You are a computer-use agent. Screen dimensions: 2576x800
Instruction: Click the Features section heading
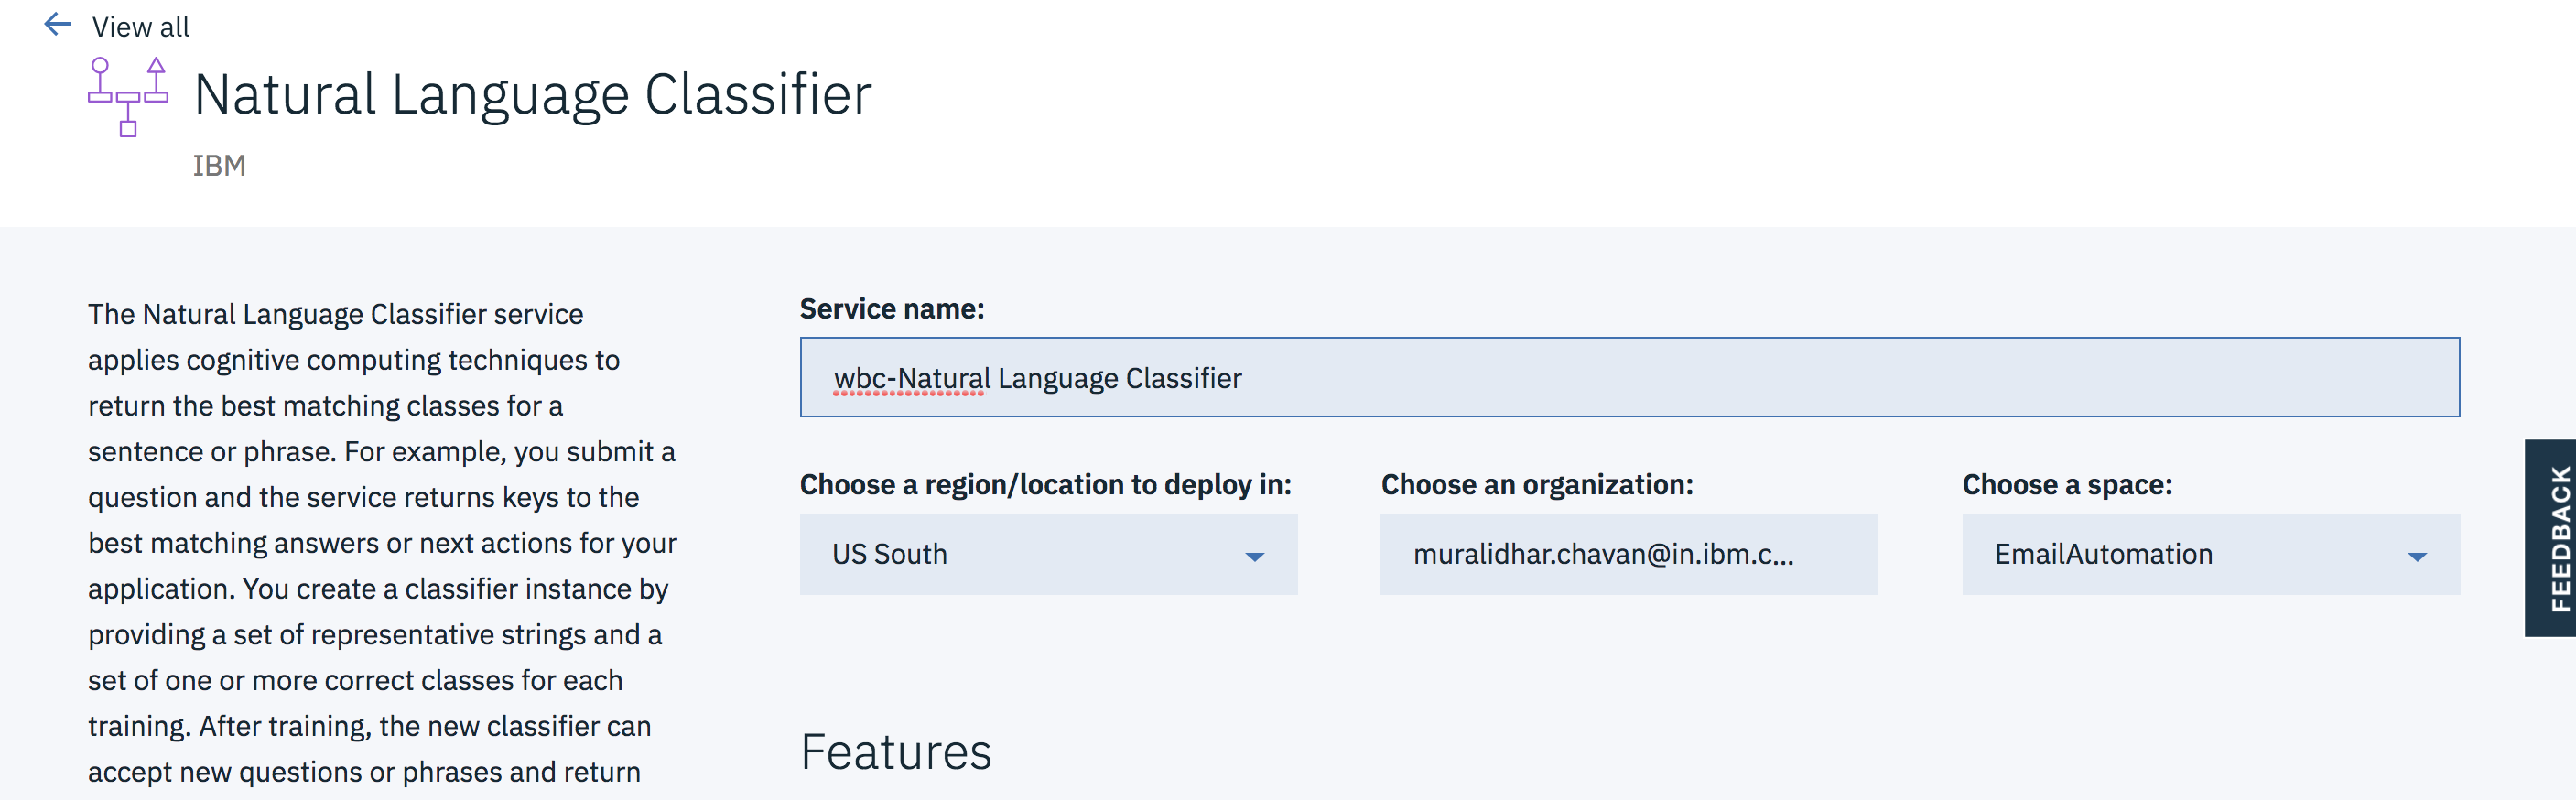click(895, 753)
